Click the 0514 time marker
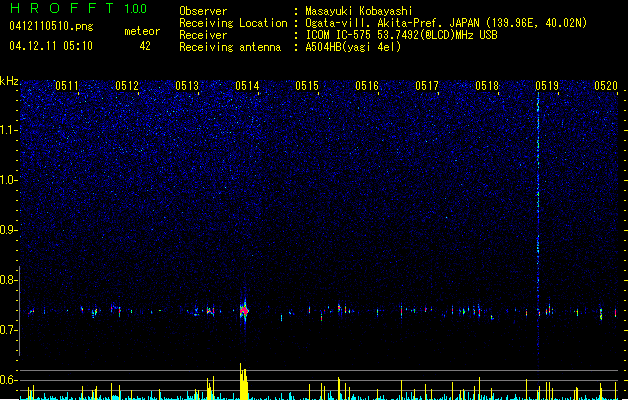Screen dimensions: 629x400 tap(247, 86)
